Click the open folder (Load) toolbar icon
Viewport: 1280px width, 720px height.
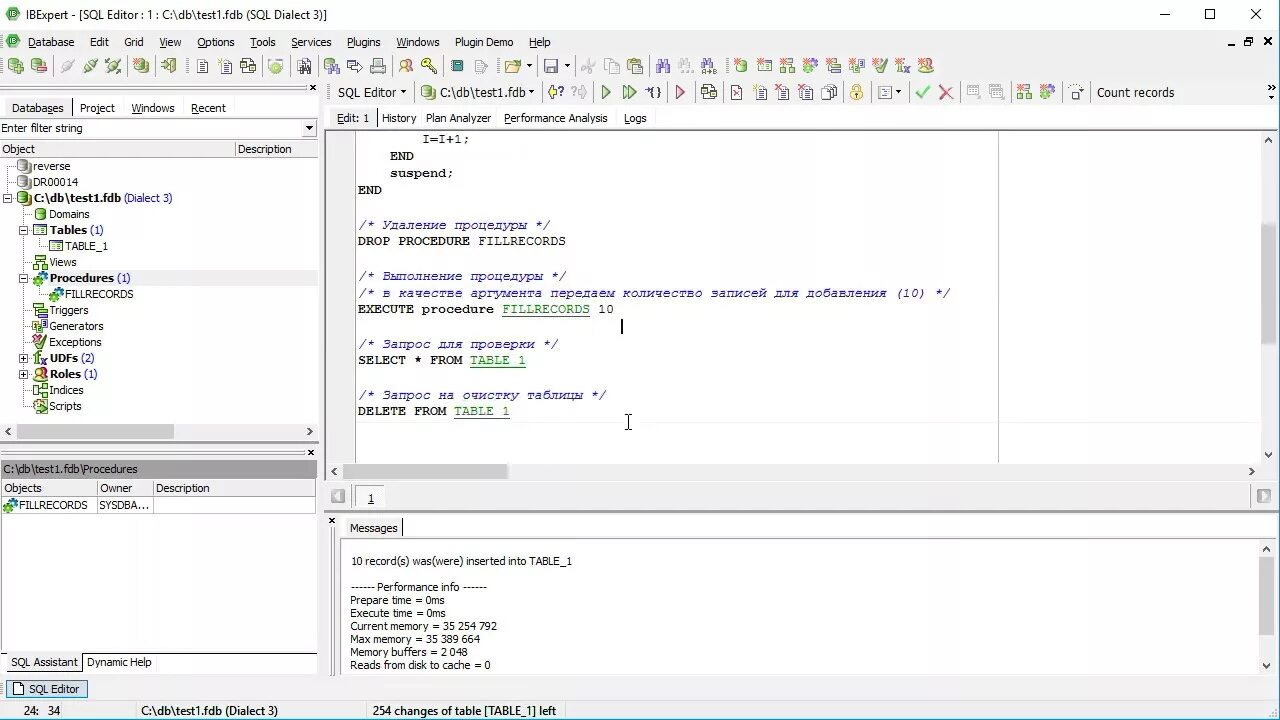coord(512,66)
